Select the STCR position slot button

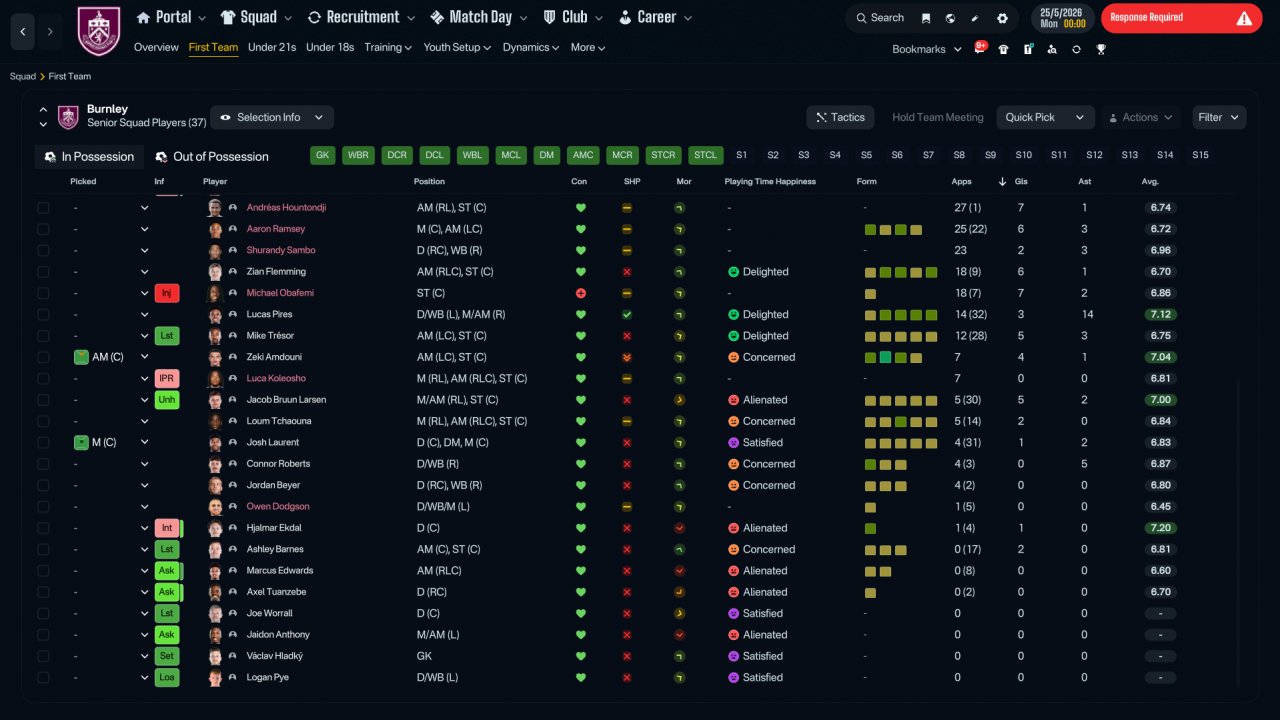[x=662, y=155]
